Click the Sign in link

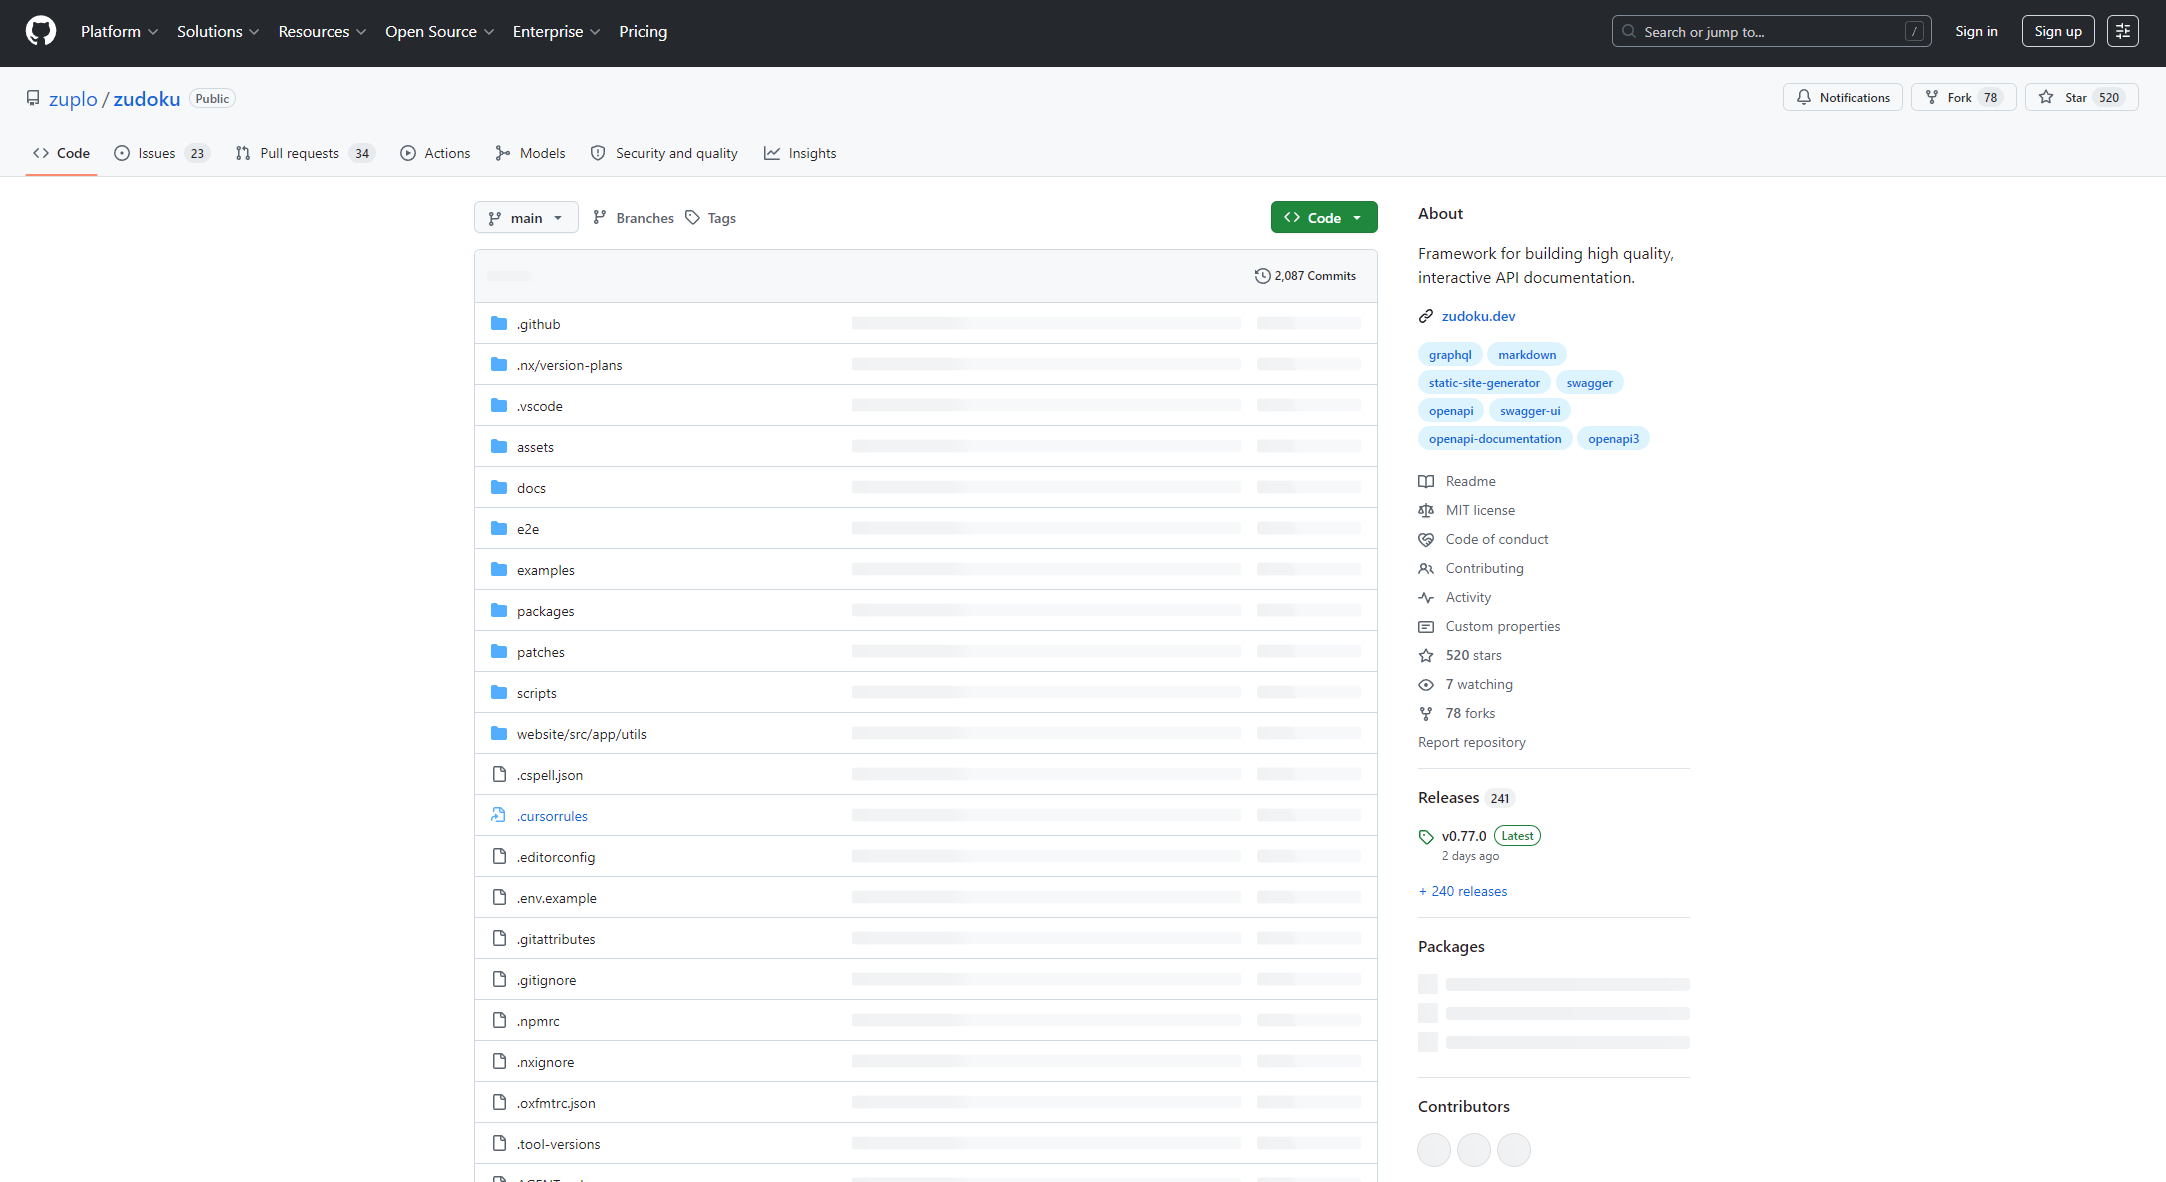(1976, 31)
